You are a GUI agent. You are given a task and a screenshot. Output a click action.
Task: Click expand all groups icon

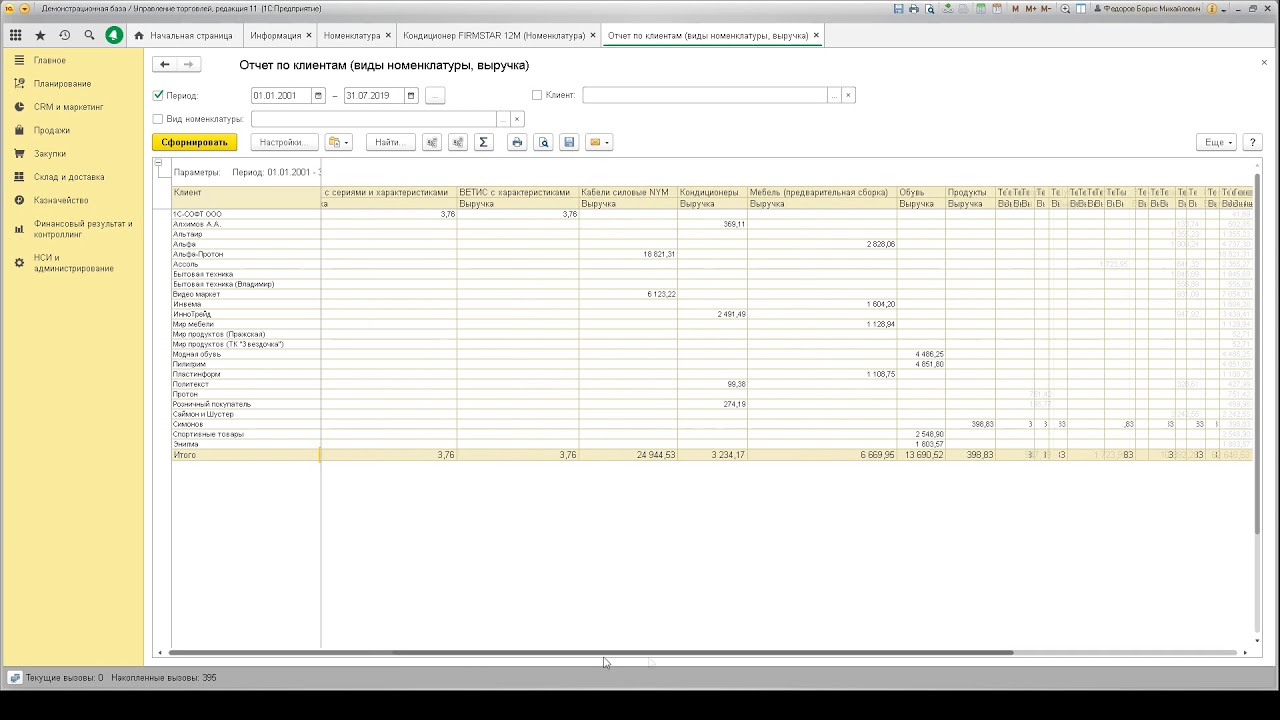point(458,142)
